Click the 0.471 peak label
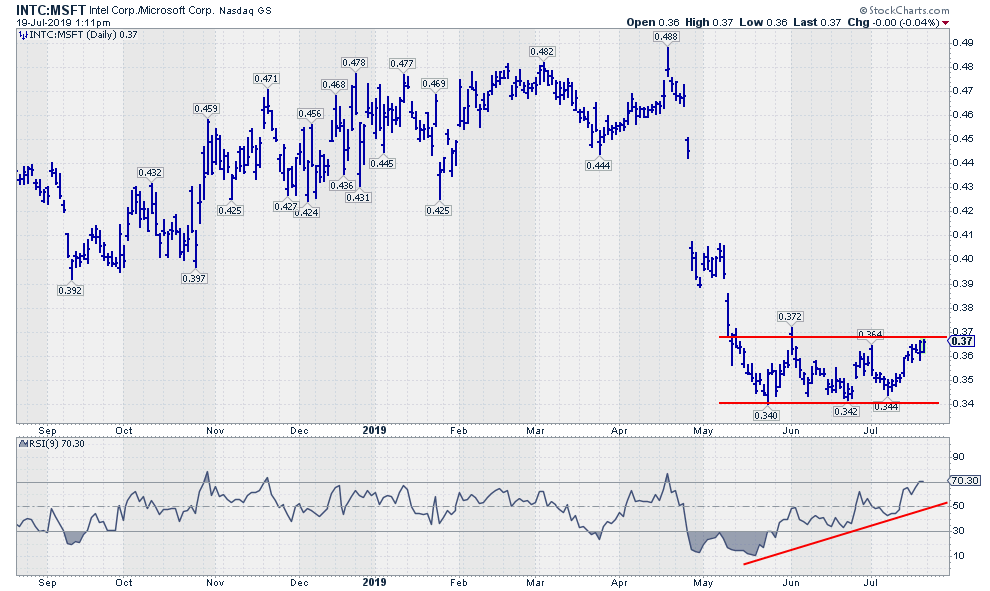The width and height of the screenshot is (990, 591). (x=266, y=78)
